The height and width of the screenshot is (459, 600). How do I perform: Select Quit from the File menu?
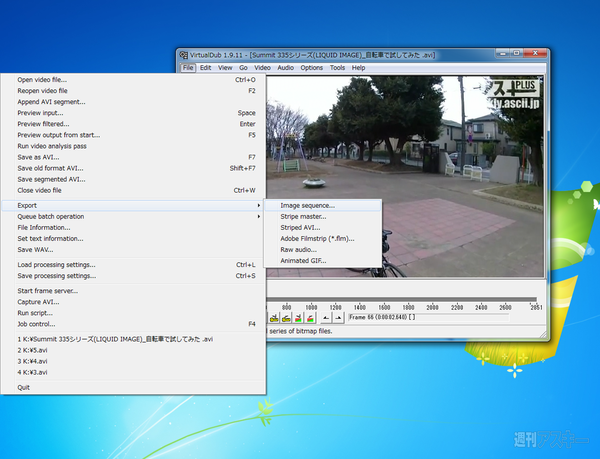24,387
